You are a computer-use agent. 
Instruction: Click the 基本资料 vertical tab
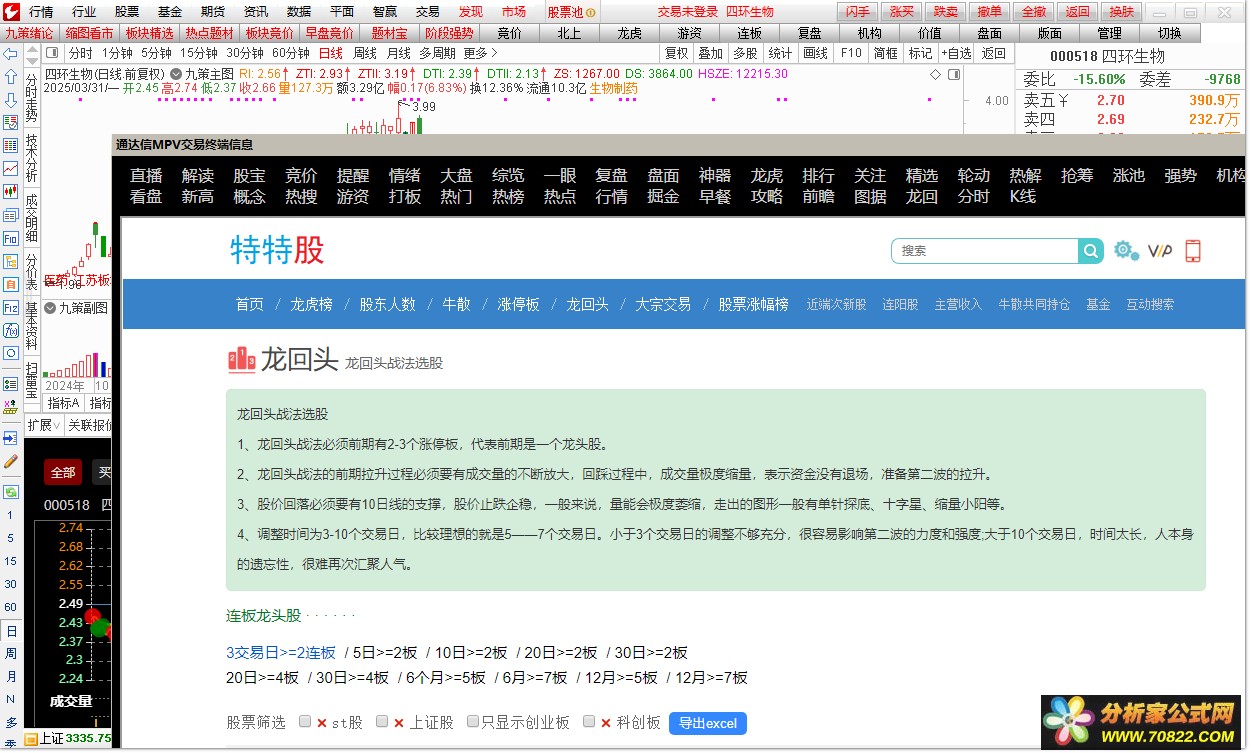[x=31, y=327]
